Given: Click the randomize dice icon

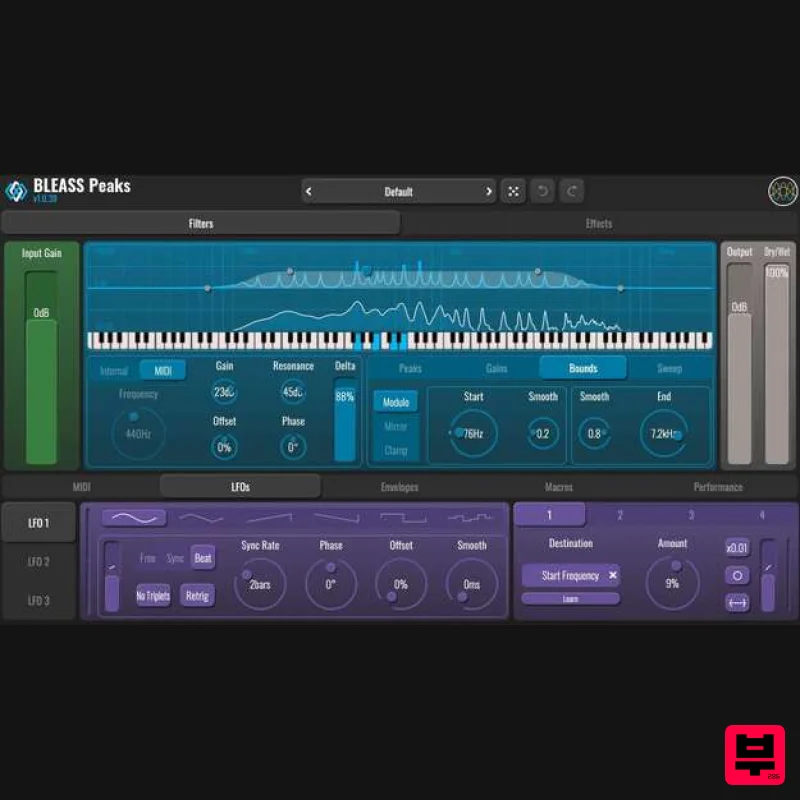Looking at the screenshot, I should point(513,191).
